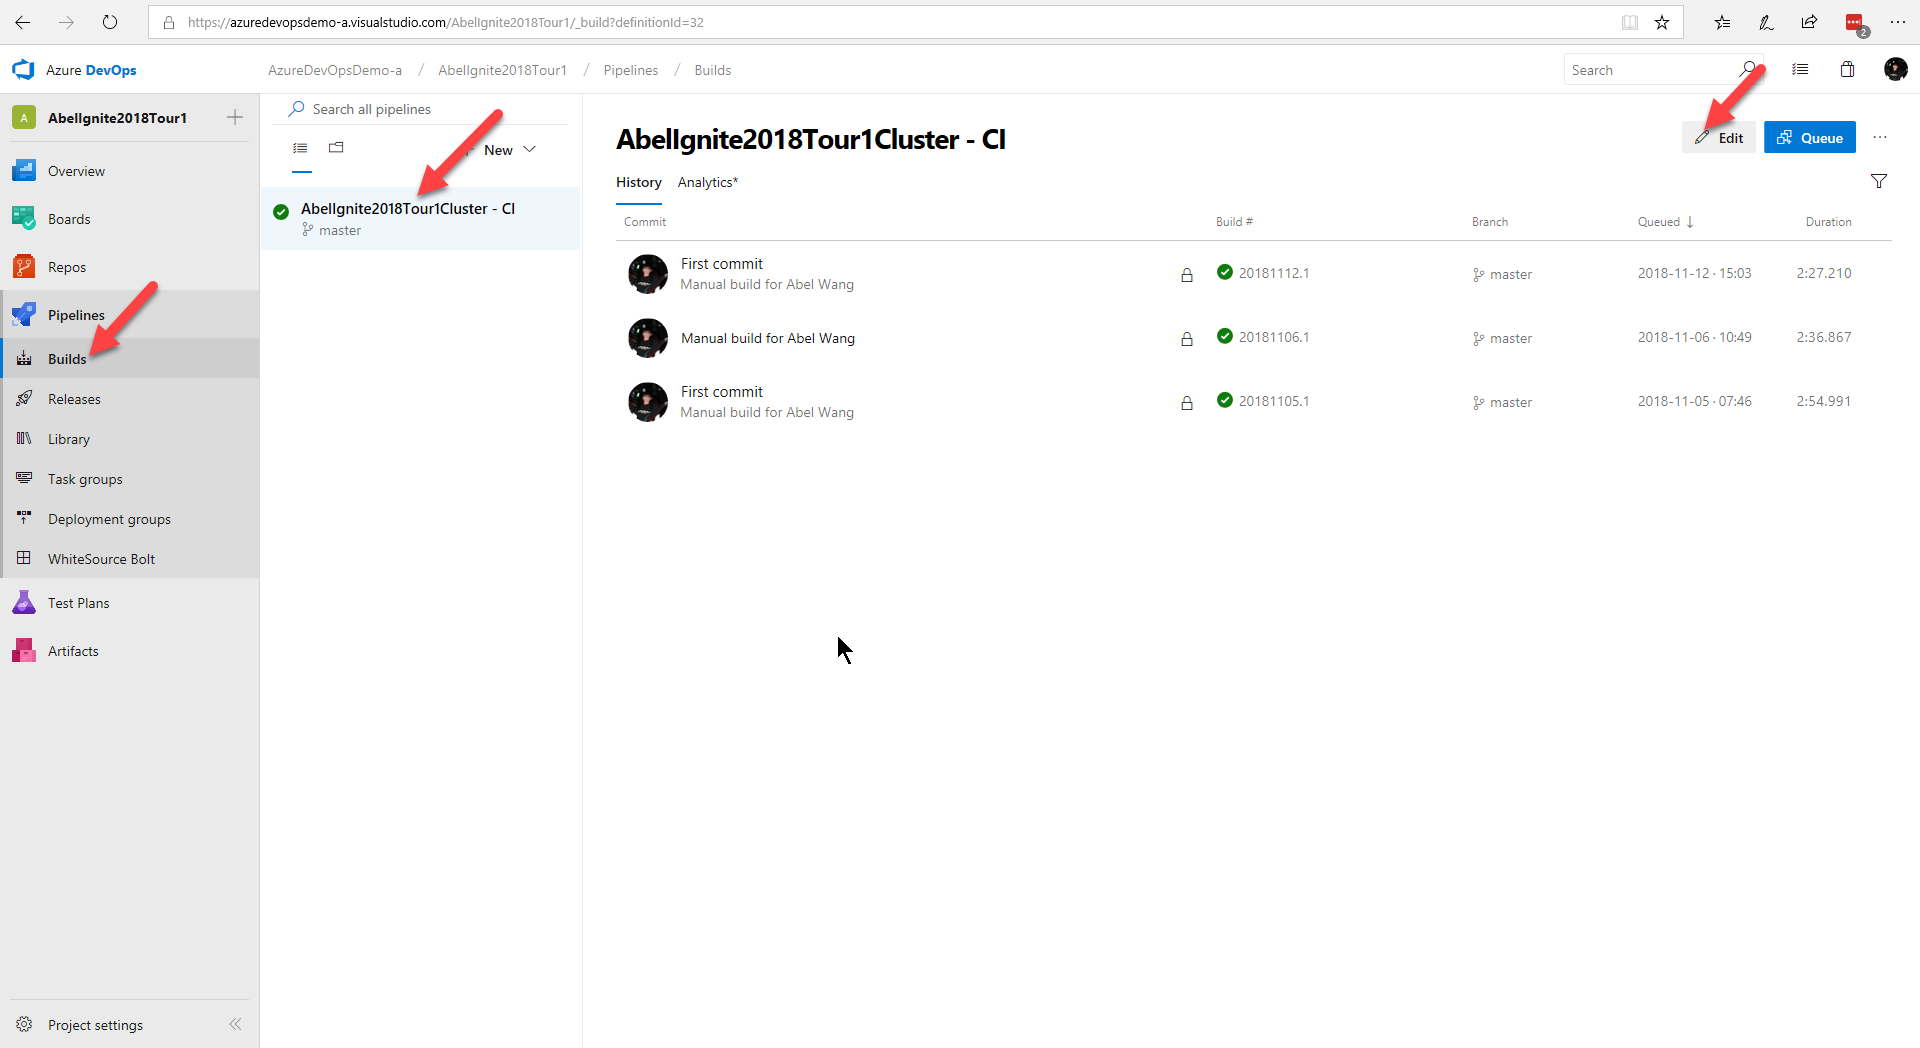Switch to pipelines folder view icon
Screen dimensions: 1920x1048
(336, 148)
